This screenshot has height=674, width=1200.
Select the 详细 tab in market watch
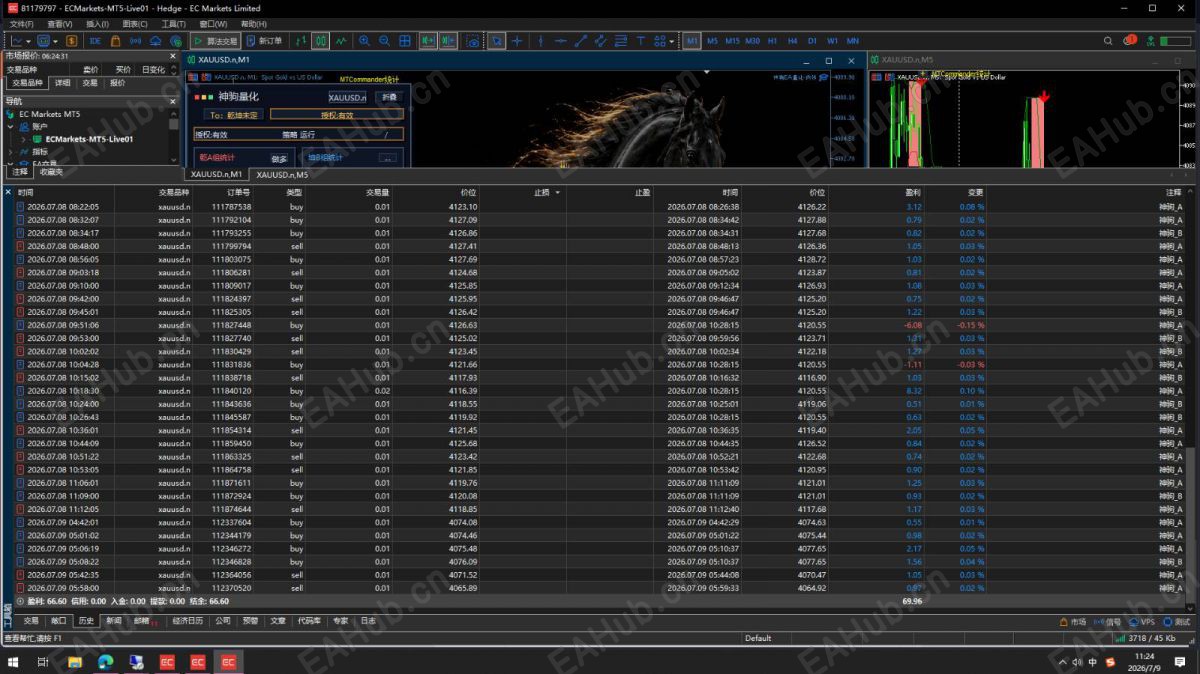point(63,83)
